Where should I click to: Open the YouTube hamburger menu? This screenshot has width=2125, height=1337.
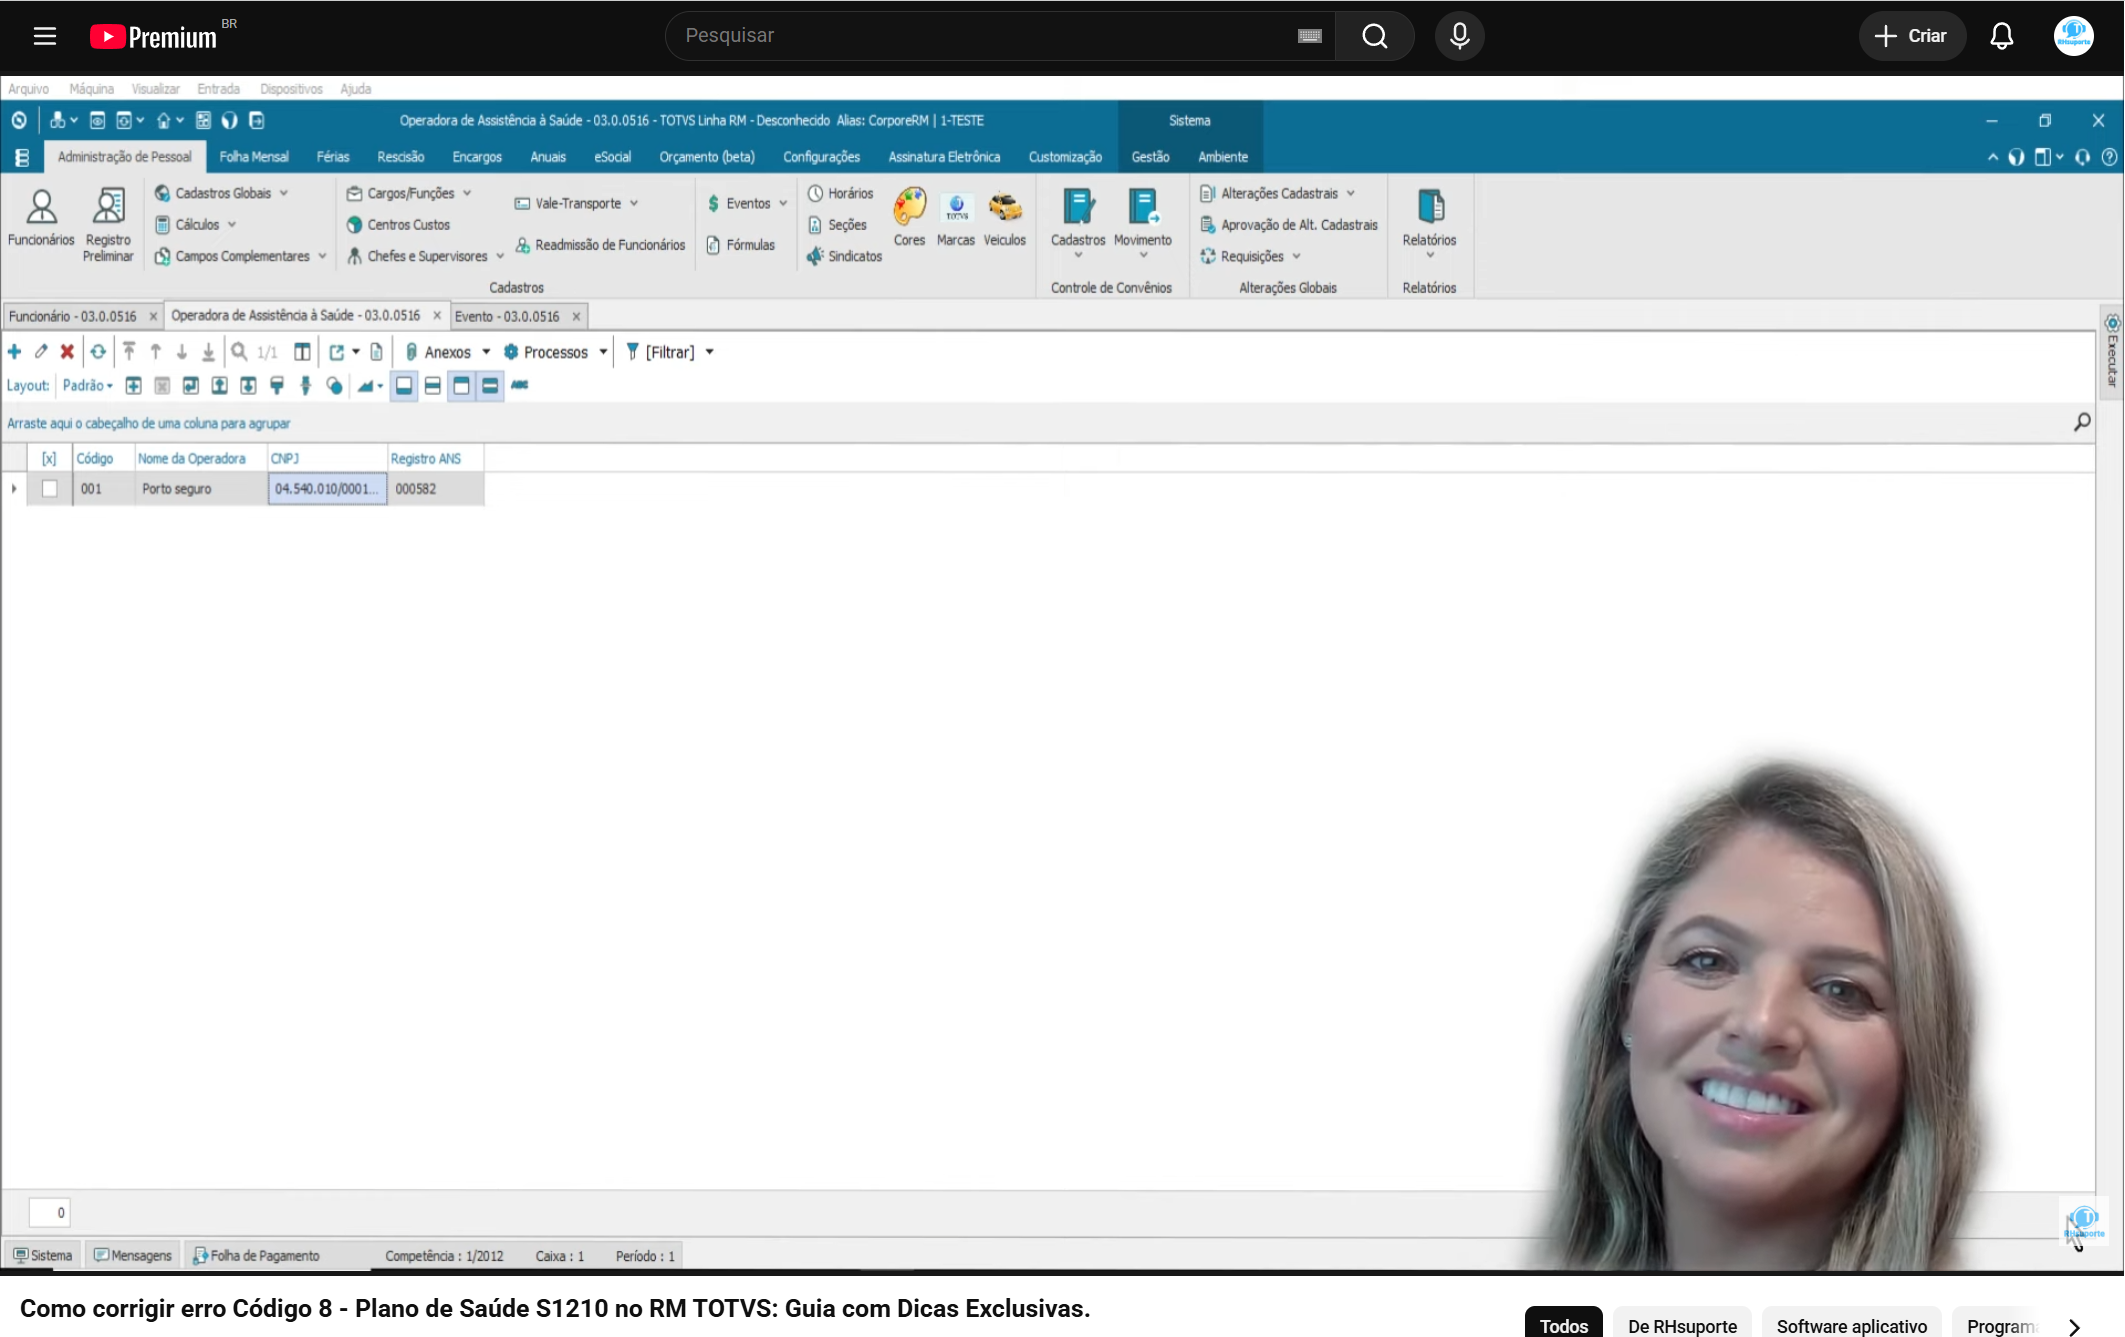pos(45,36)
